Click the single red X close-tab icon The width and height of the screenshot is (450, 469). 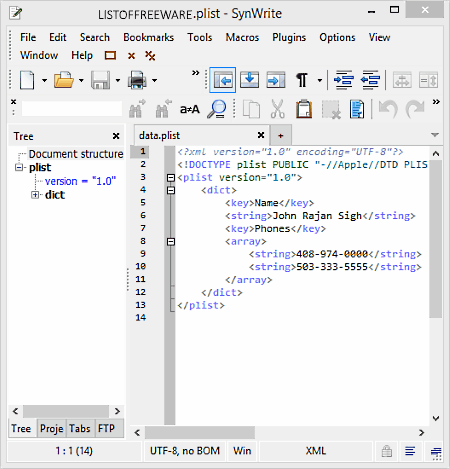(x=131, y=56)
